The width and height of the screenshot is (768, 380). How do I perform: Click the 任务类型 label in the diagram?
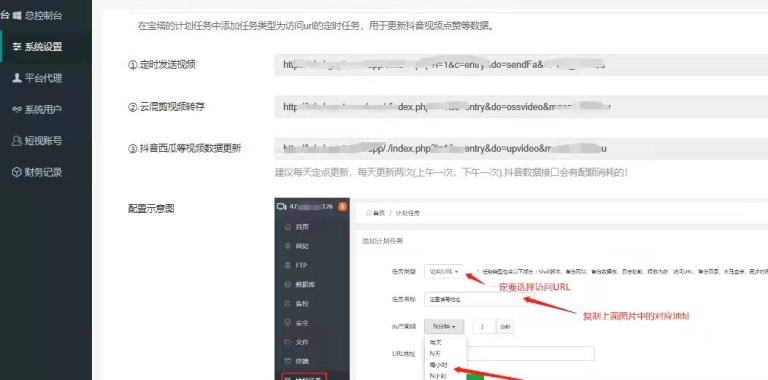coord(404,271)
